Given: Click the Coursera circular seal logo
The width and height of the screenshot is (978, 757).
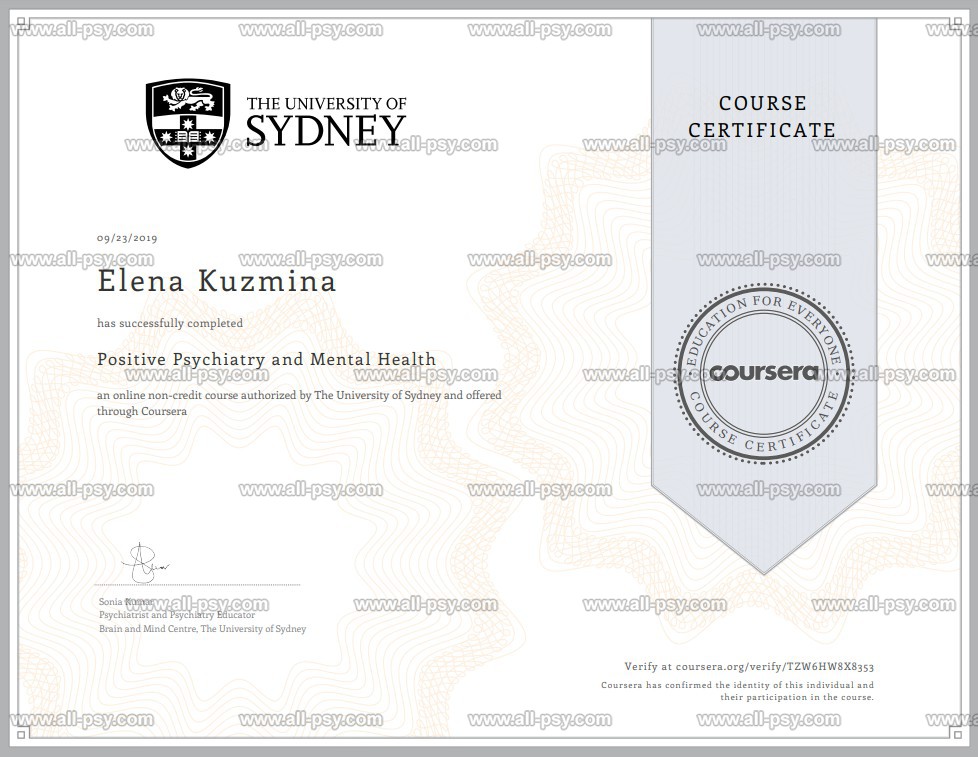Looking at the screenshot, I should (764, 374).
